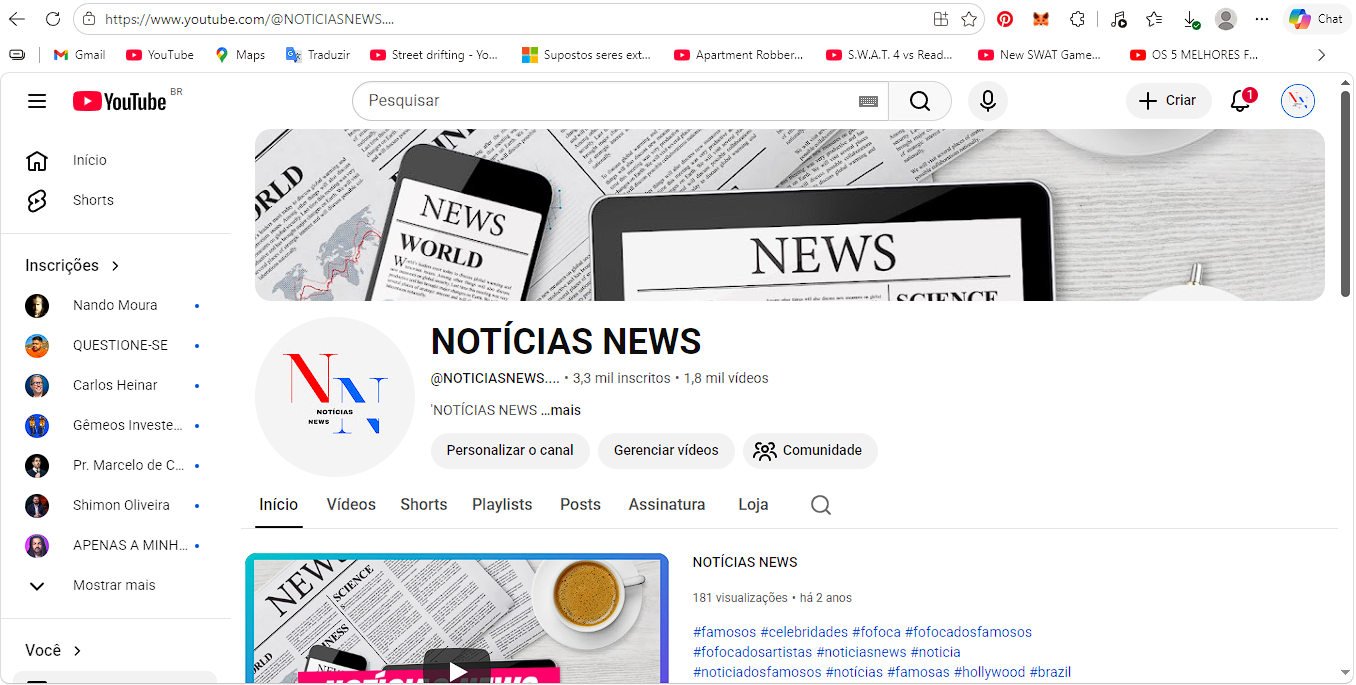Search within channel using tab-bar magnifier
The image size is (1356, 685).
pyautogui.click(x=821, y=505)
